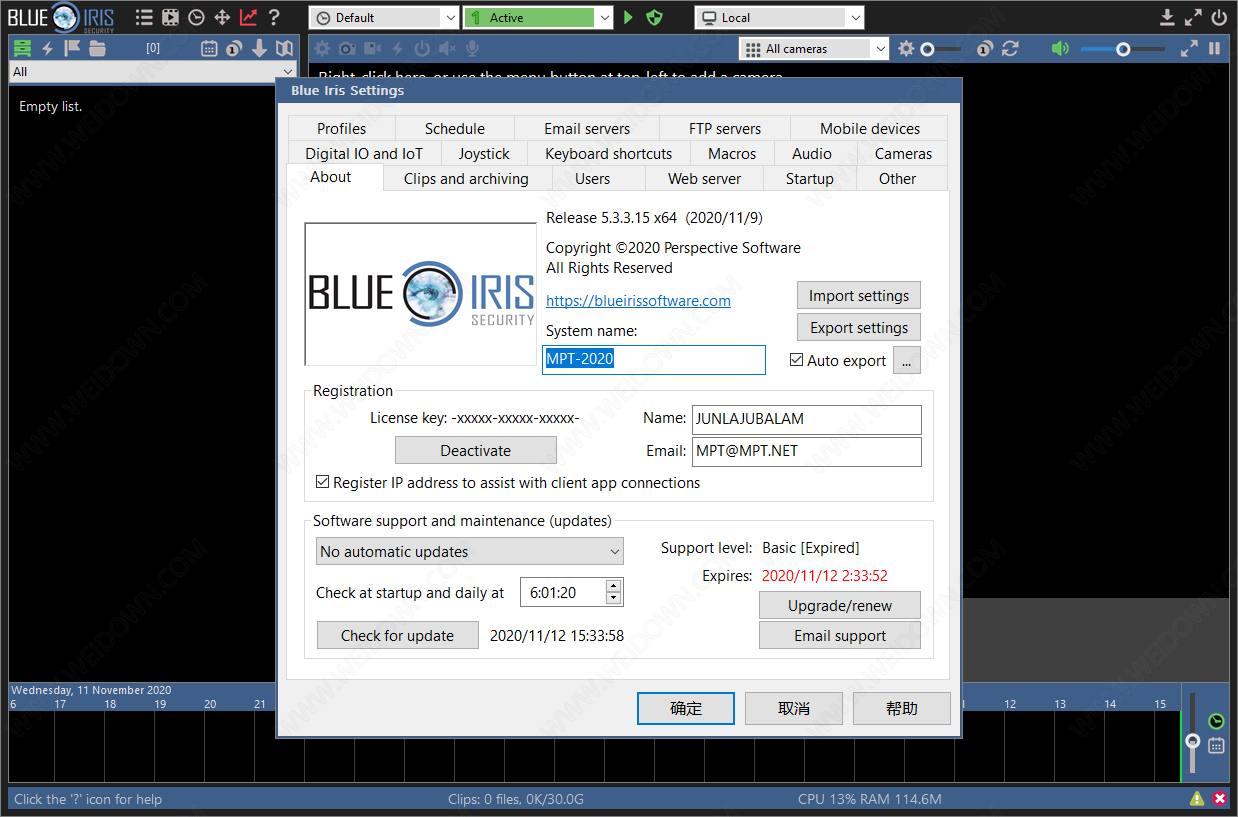Click the video record icon in camera toolbar
The height and width of the screenshot is (817, 1238).
pos(372,48)
